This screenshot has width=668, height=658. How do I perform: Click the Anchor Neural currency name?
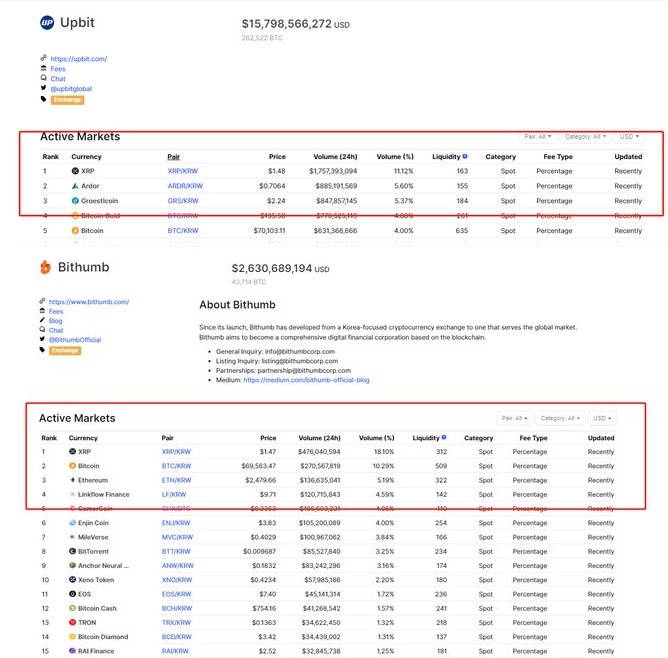click(x=103, y=566)
